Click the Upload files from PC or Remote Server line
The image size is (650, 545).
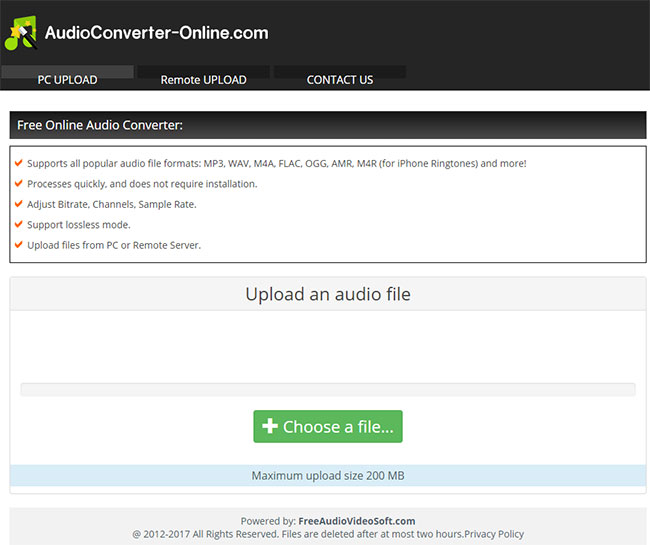[x=114, y=245]
